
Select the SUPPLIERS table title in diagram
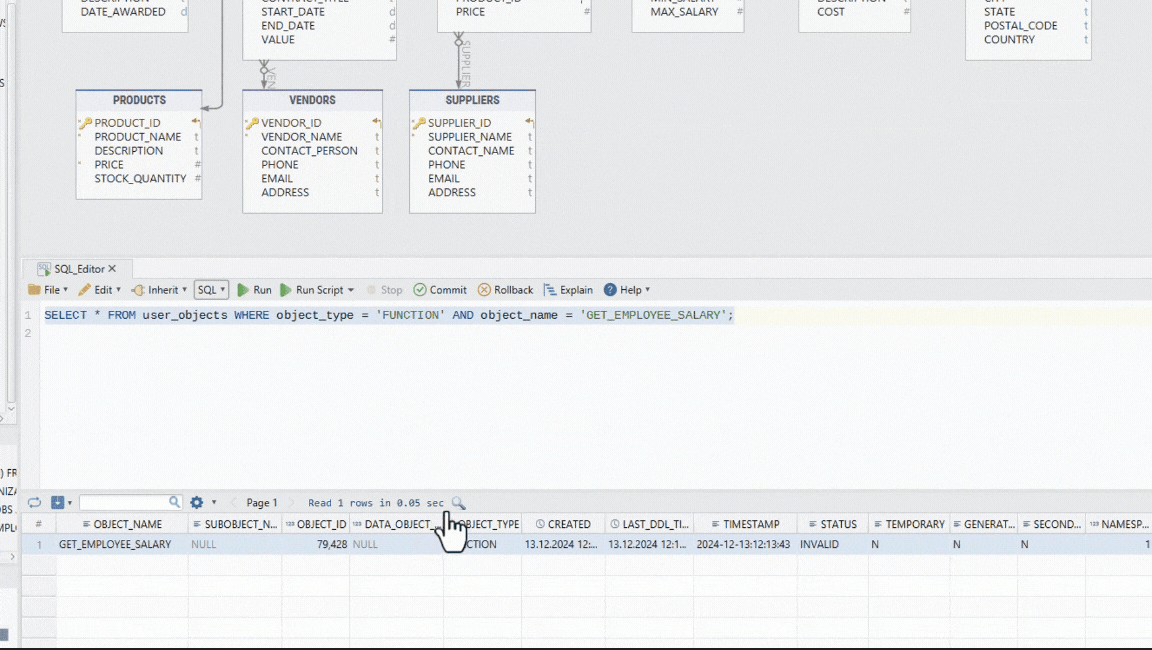tap(472, 100)
